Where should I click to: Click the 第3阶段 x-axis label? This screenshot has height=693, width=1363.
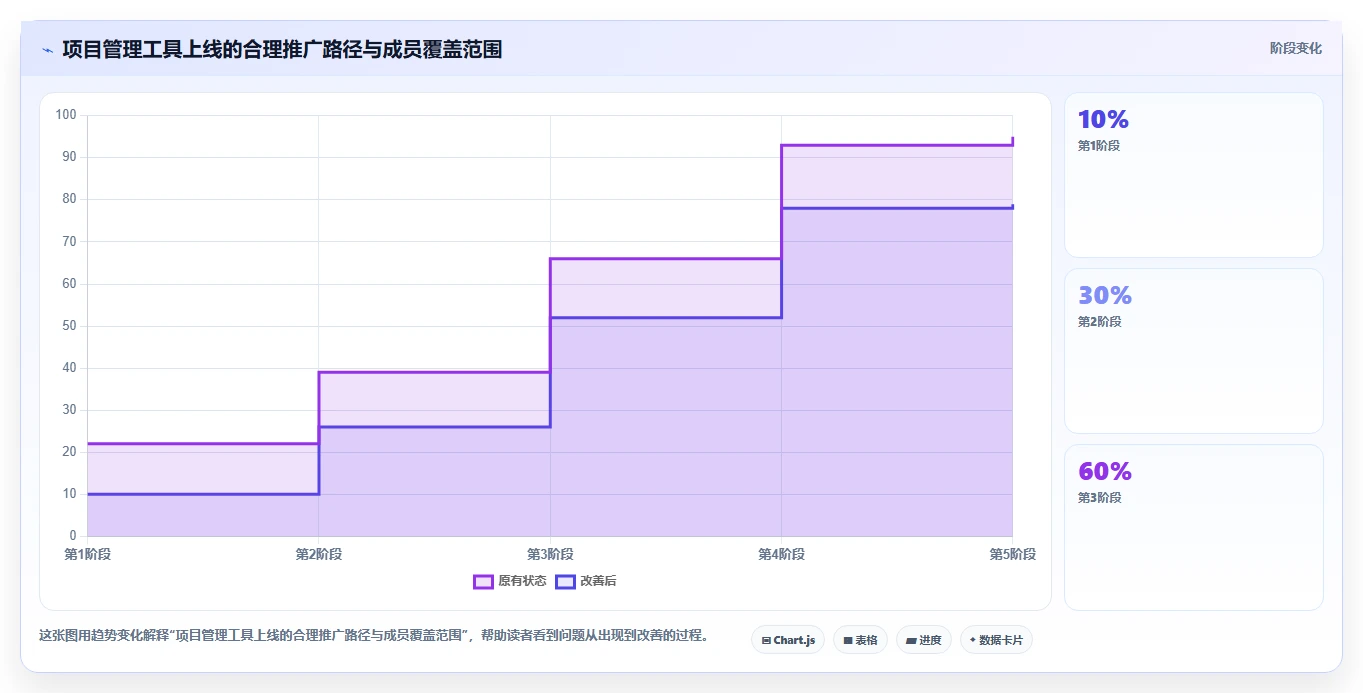pos(550,554)
